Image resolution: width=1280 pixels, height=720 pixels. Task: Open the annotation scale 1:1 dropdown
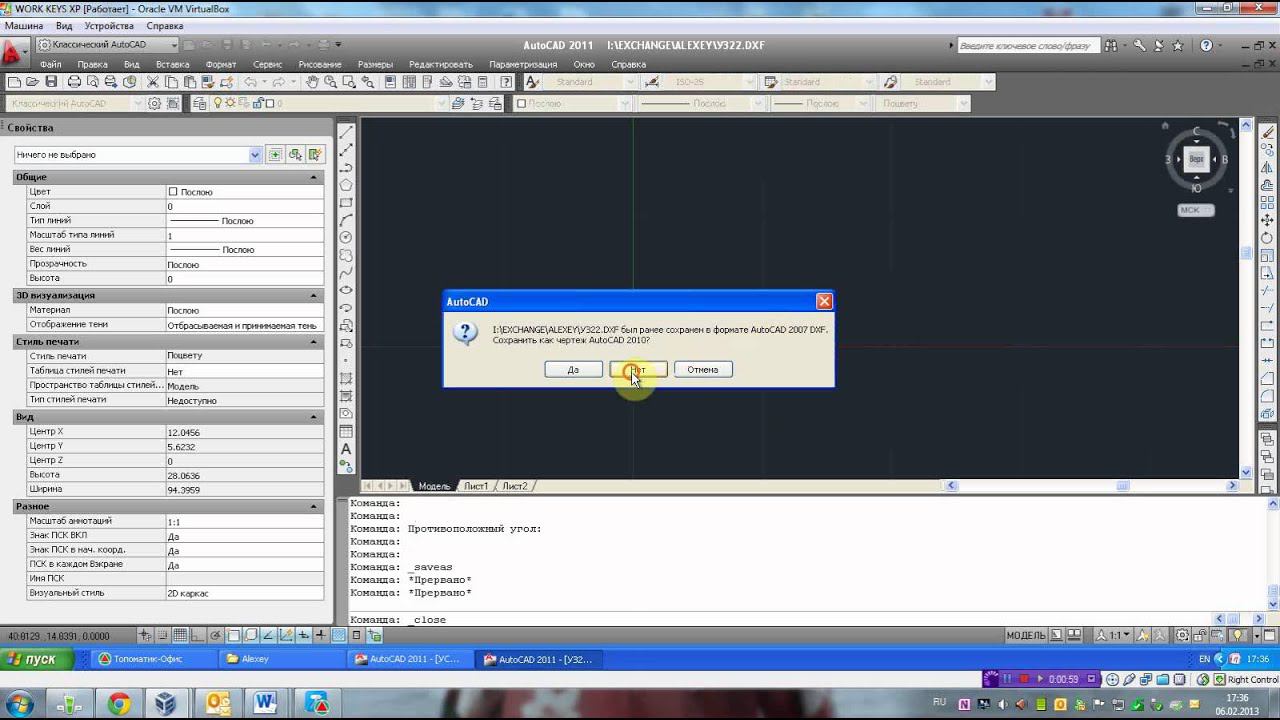tap(1114, 636)
